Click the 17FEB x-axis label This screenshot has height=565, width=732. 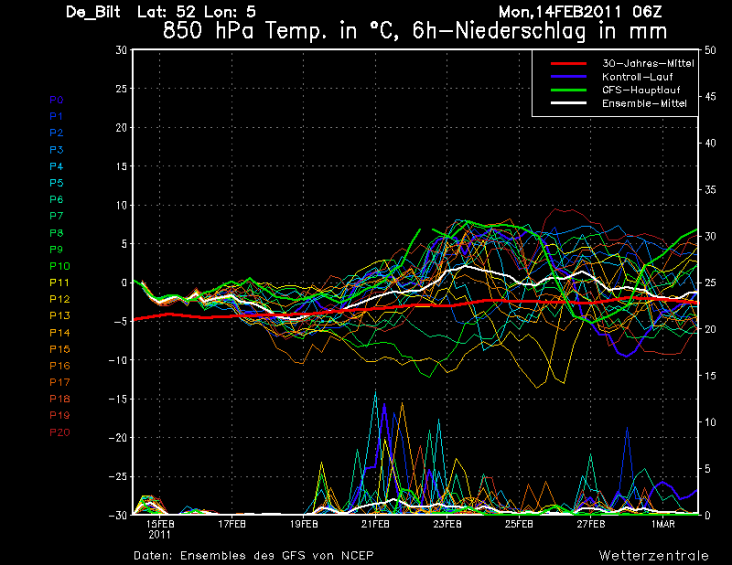click(232, 524)
